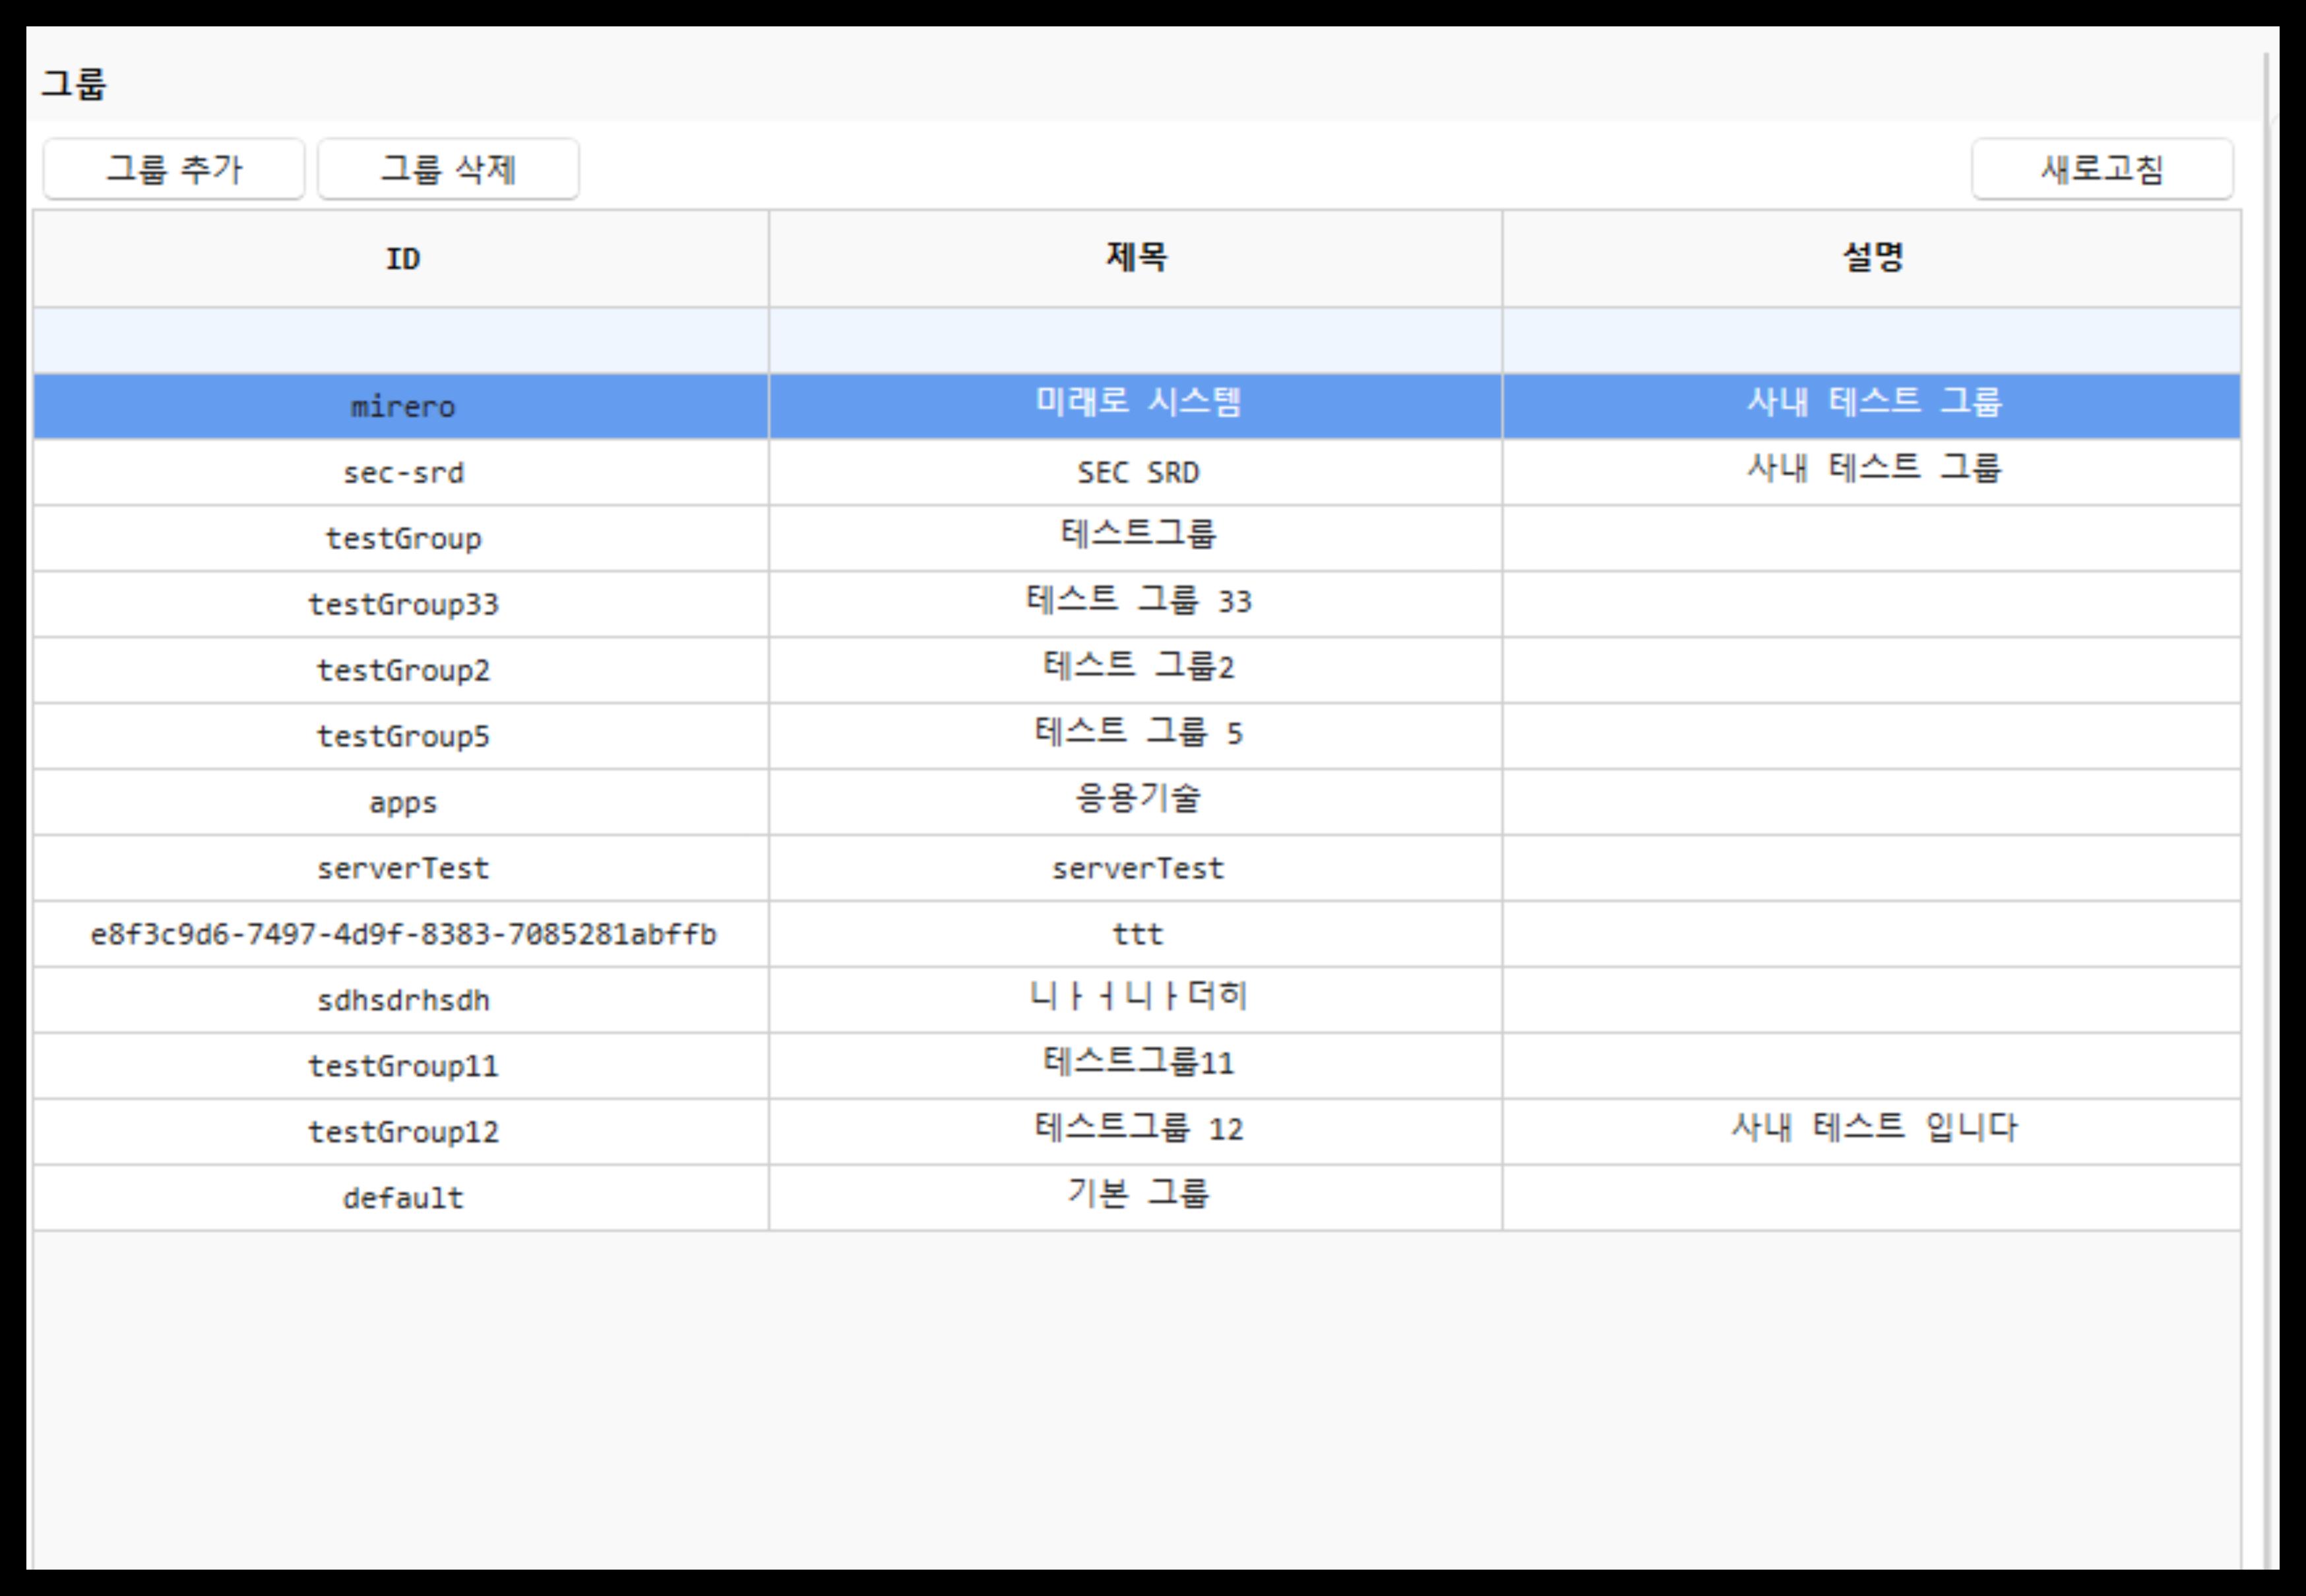Viewport: 2306px width, 1596px height.
Task: Sort by the ID column header
Action: pos(402,259)
